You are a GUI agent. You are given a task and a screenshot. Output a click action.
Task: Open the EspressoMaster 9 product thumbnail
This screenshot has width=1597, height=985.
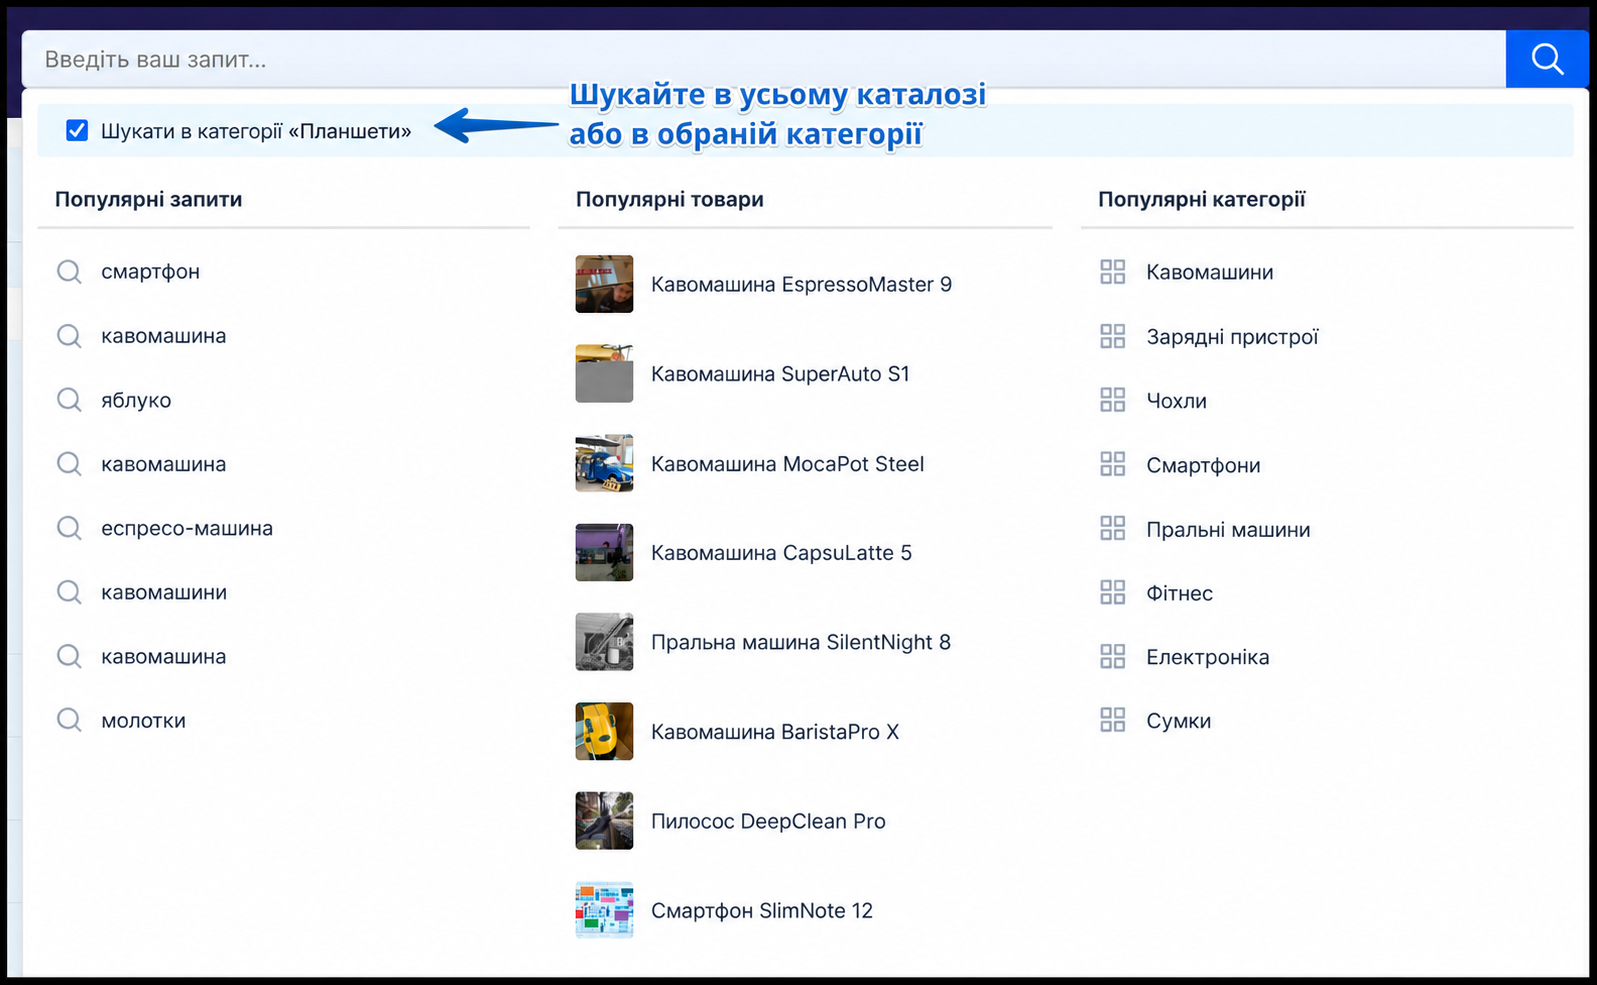tap(604, 284)
